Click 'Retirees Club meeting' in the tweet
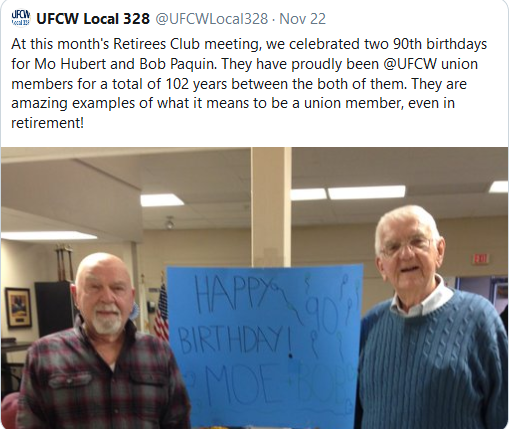This screenshot has width=509, height=429. (187, 44)
